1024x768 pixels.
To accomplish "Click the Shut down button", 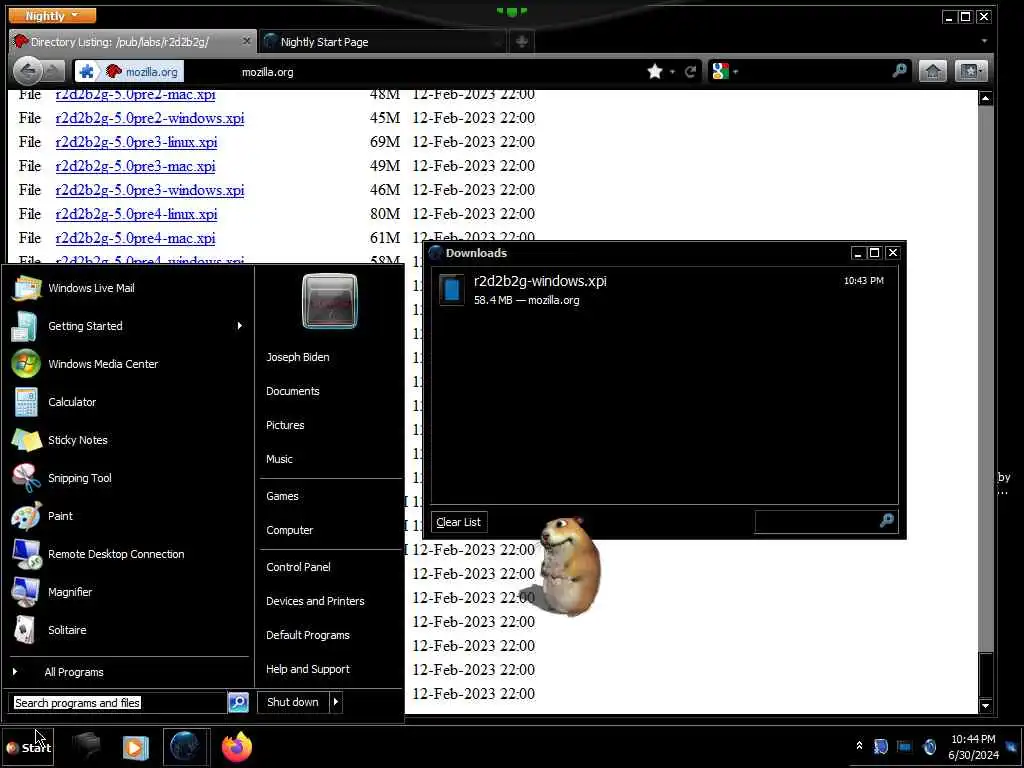I will point(293,702).
